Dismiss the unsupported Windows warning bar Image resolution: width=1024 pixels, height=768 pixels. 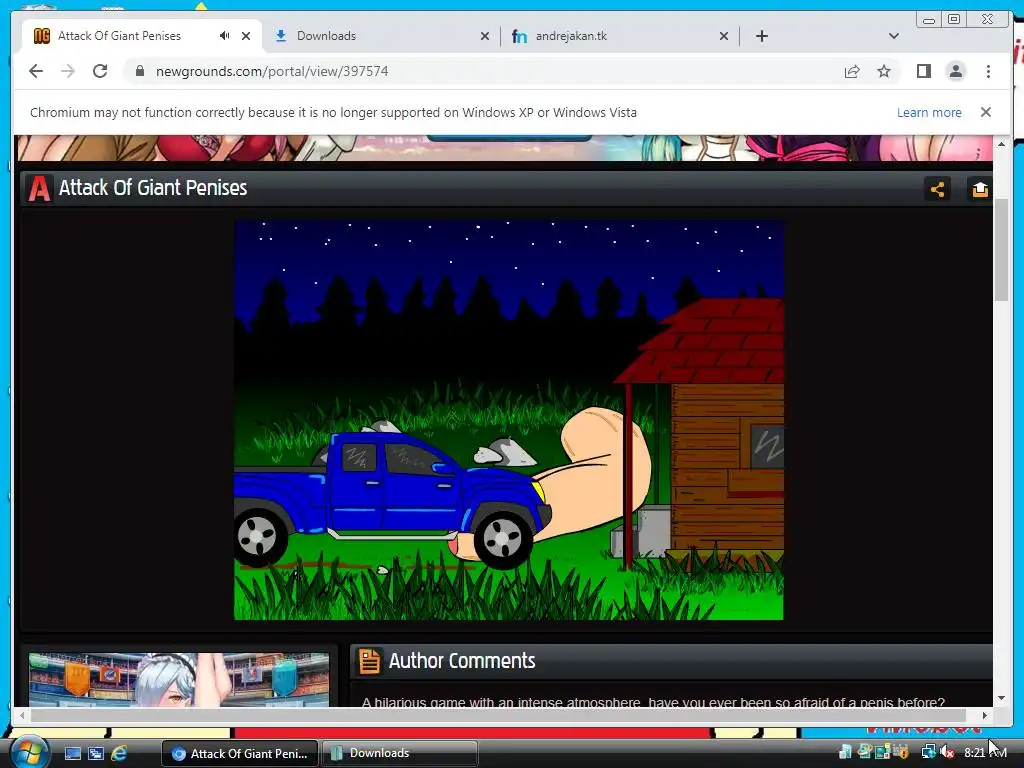pyautogui.click(x=986, y=112)
